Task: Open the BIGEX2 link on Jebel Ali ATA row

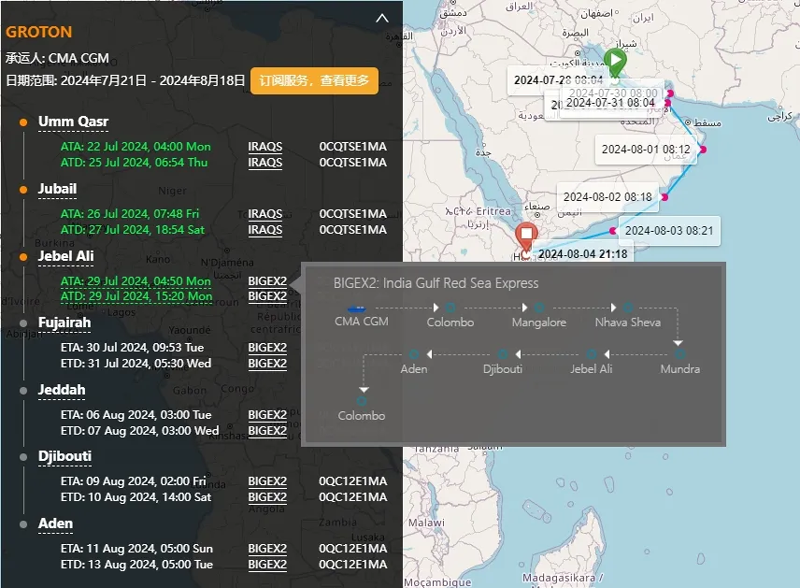Action: (x=267, y=281)
